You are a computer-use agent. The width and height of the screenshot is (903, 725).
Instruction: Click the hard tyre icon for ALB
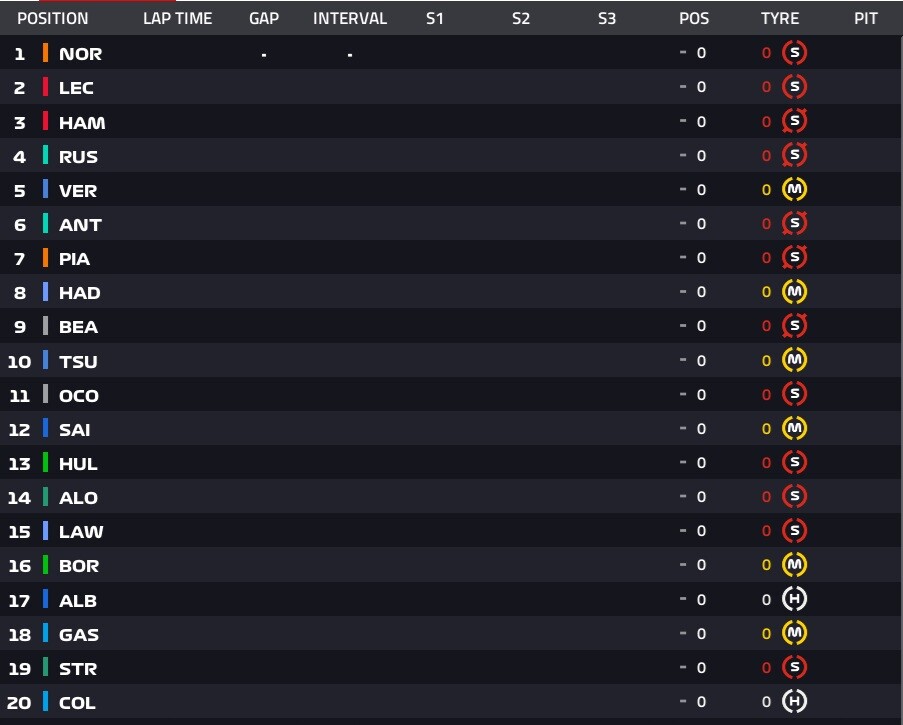coord(795,599)
